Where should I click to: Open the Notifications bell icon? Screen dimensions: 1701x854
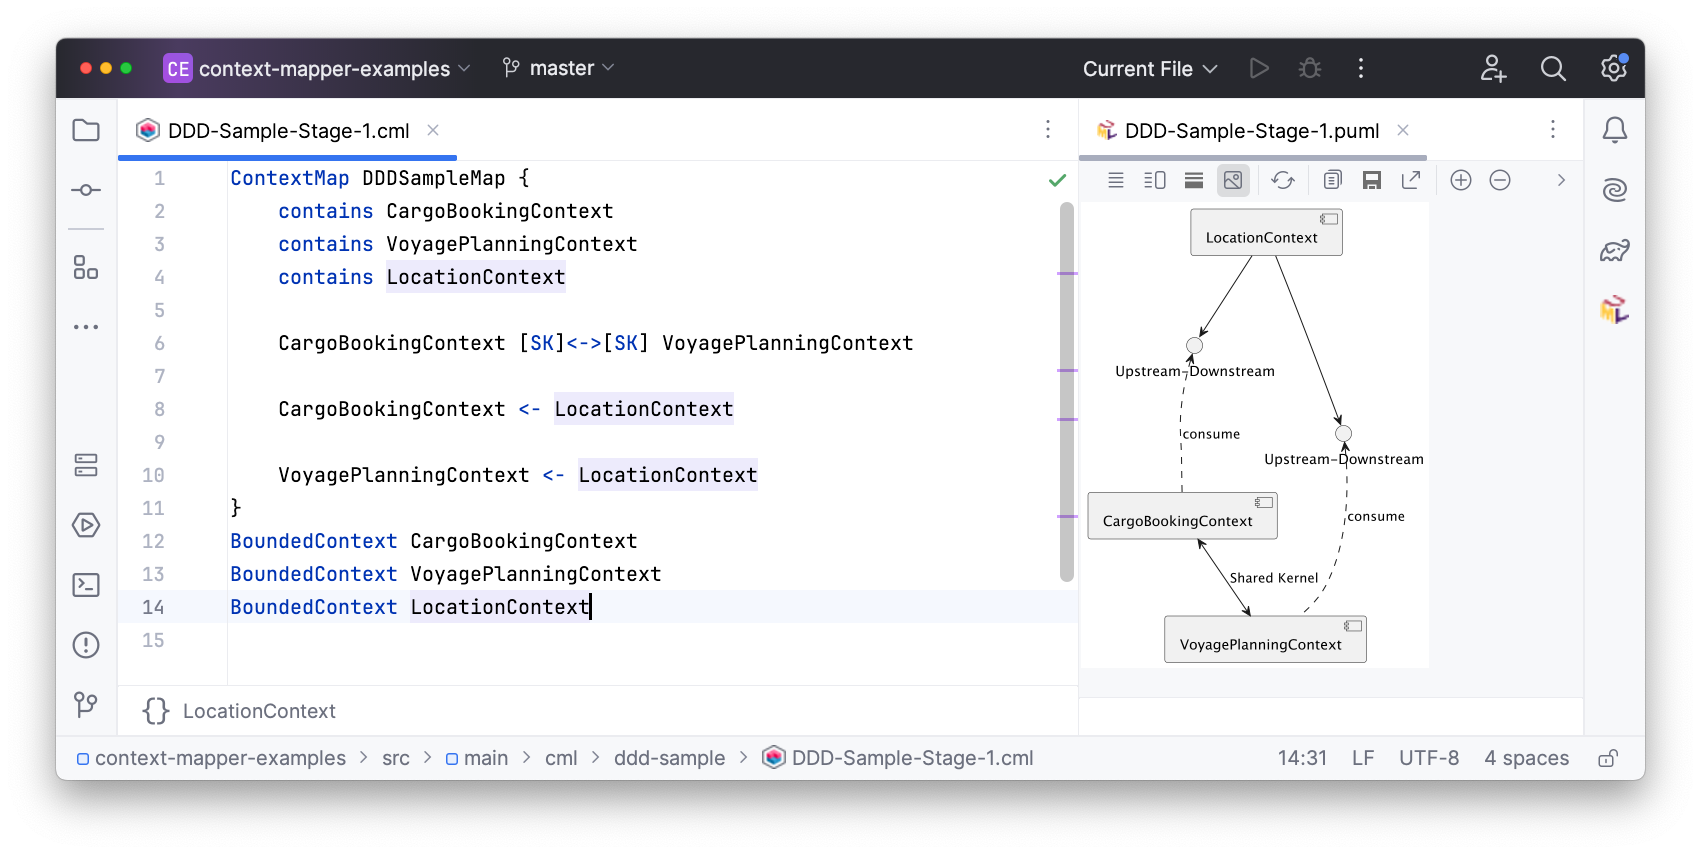coord(1615,130)
